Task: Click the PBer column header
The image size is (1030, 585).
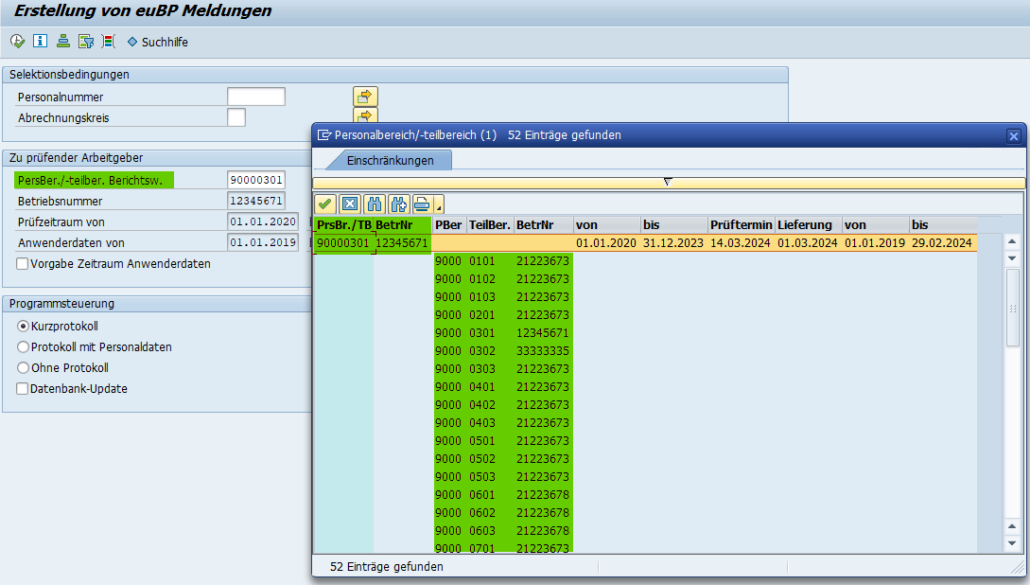Action: pyautogui.click(x=449, y=225)
